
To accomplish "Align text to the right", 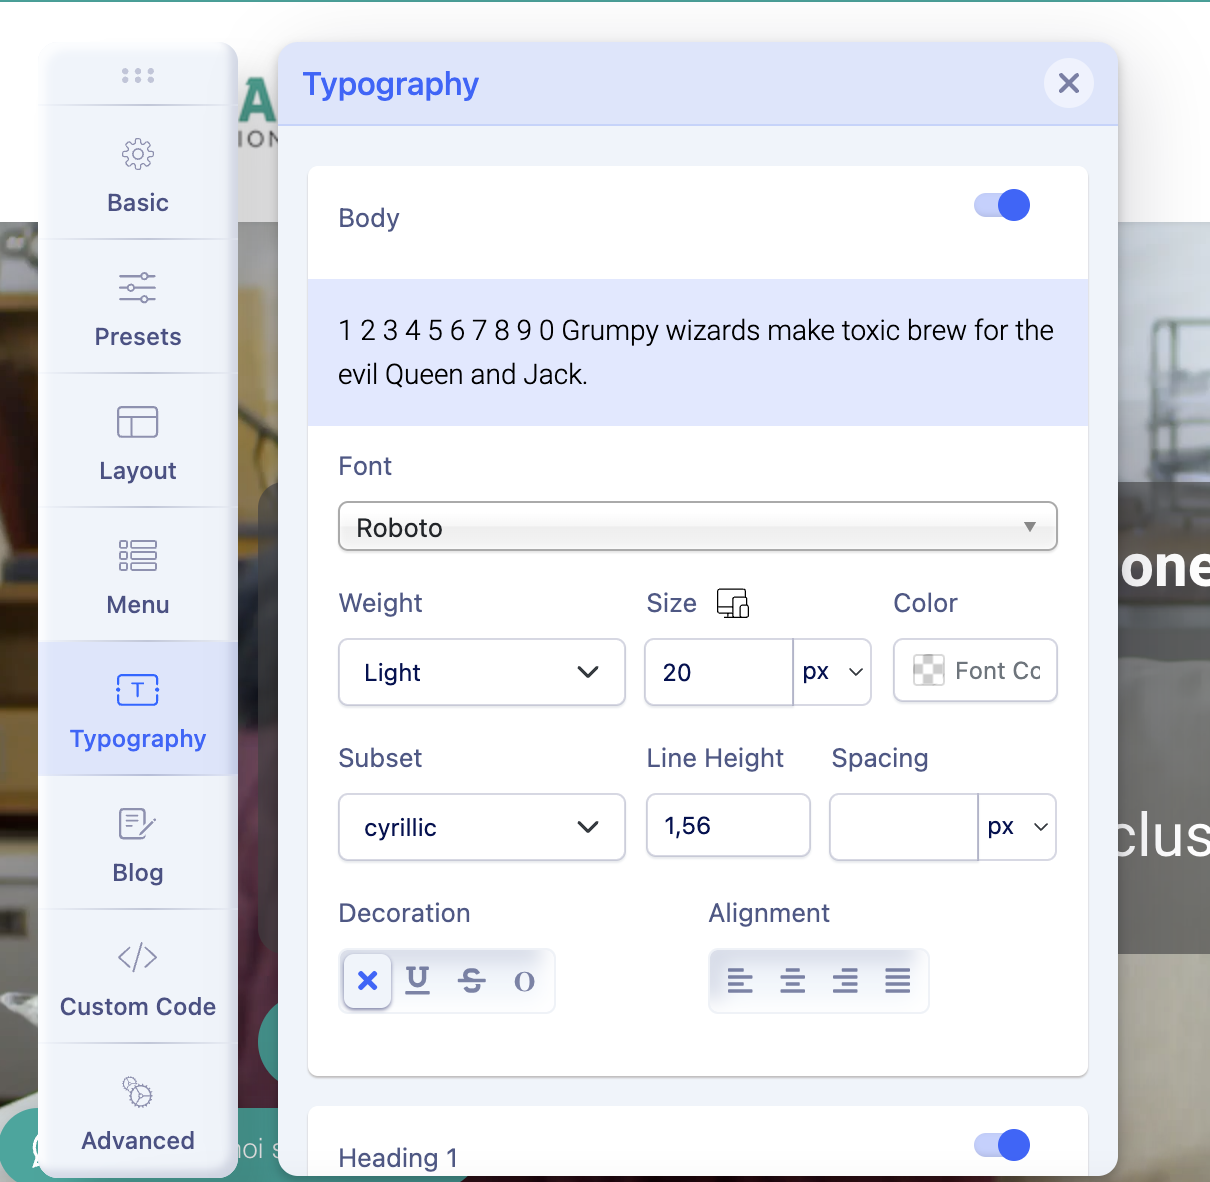I will click(845, 981).
